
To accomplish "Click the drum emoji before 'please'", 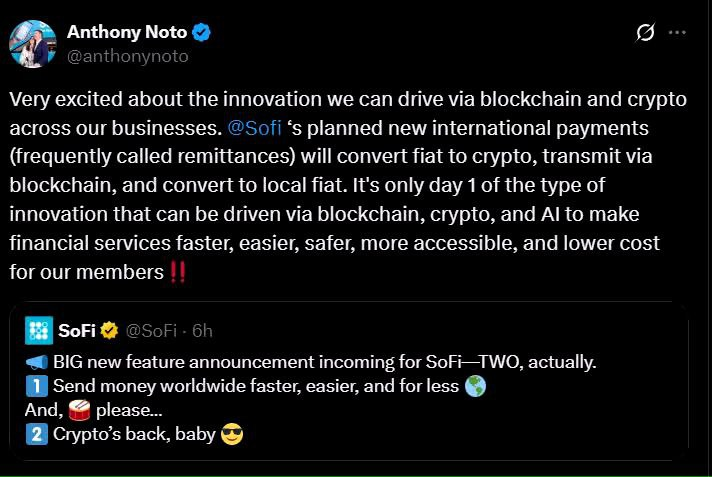I will (79, 410).
